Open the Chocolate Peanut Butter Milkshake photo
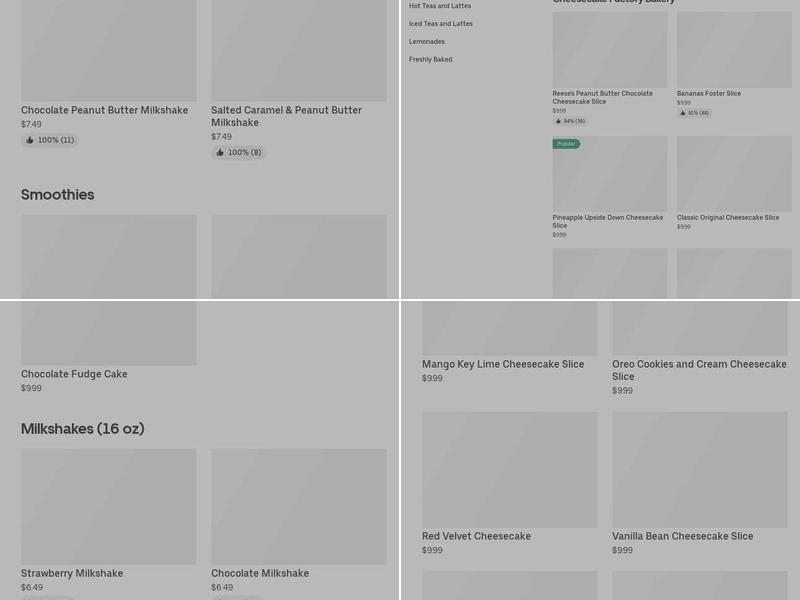Screen dimensions: 800x600 (x=109, y=50)
